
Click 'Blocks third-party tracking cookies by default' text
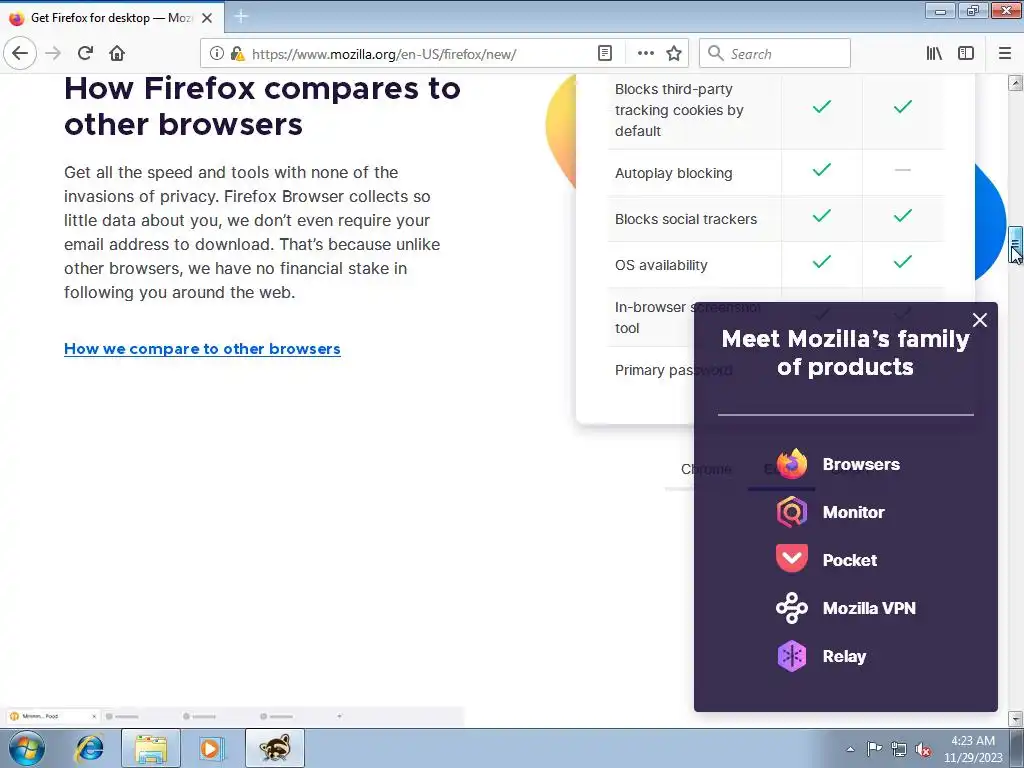[x=679, y=110]
